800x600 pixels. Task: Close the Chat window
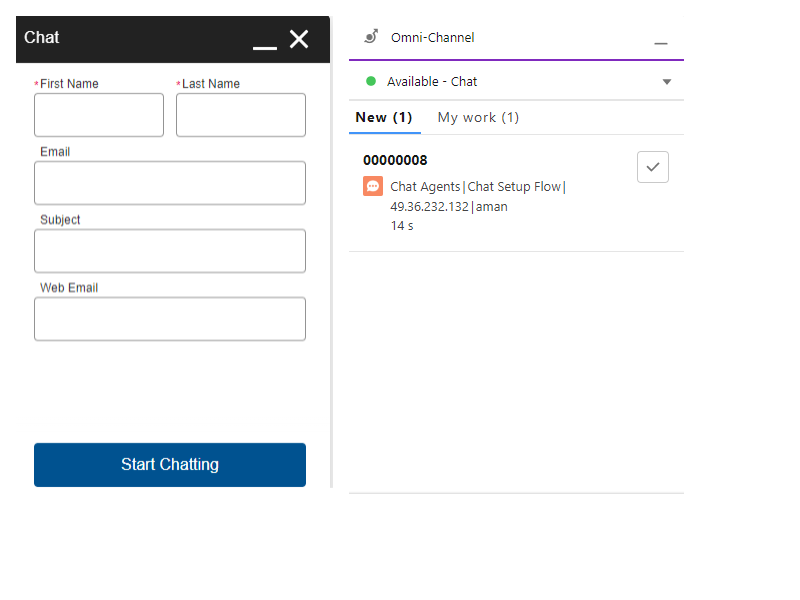coord(299,39)
